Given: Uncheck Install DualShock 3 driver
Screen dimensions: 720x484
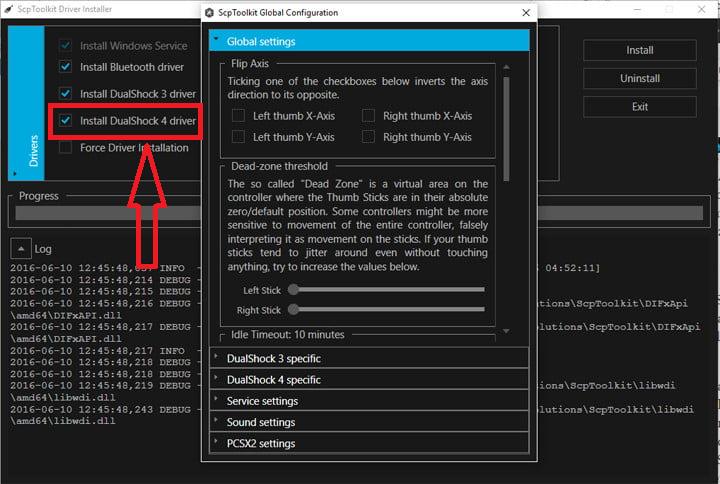Looking at the screenshot, I should coord(66,94).
